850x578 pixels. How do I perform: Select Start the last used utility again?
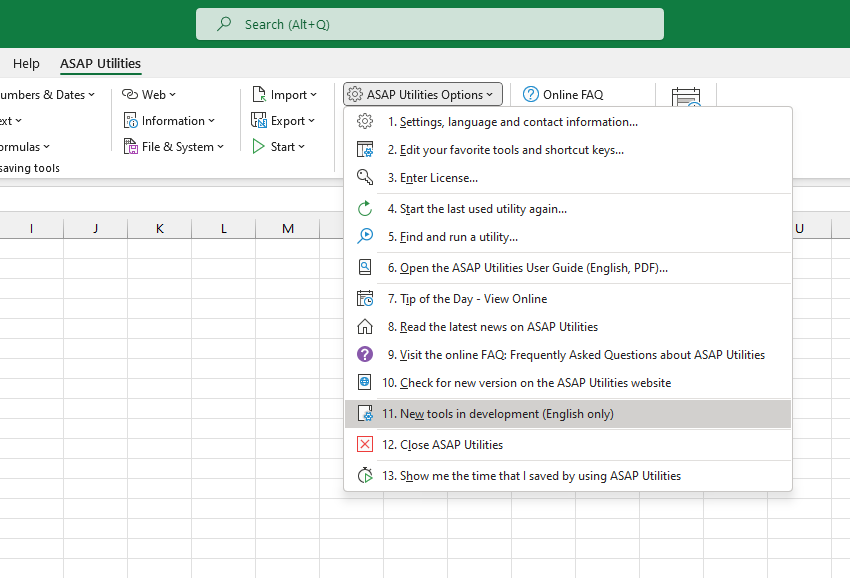pos(568,209)
